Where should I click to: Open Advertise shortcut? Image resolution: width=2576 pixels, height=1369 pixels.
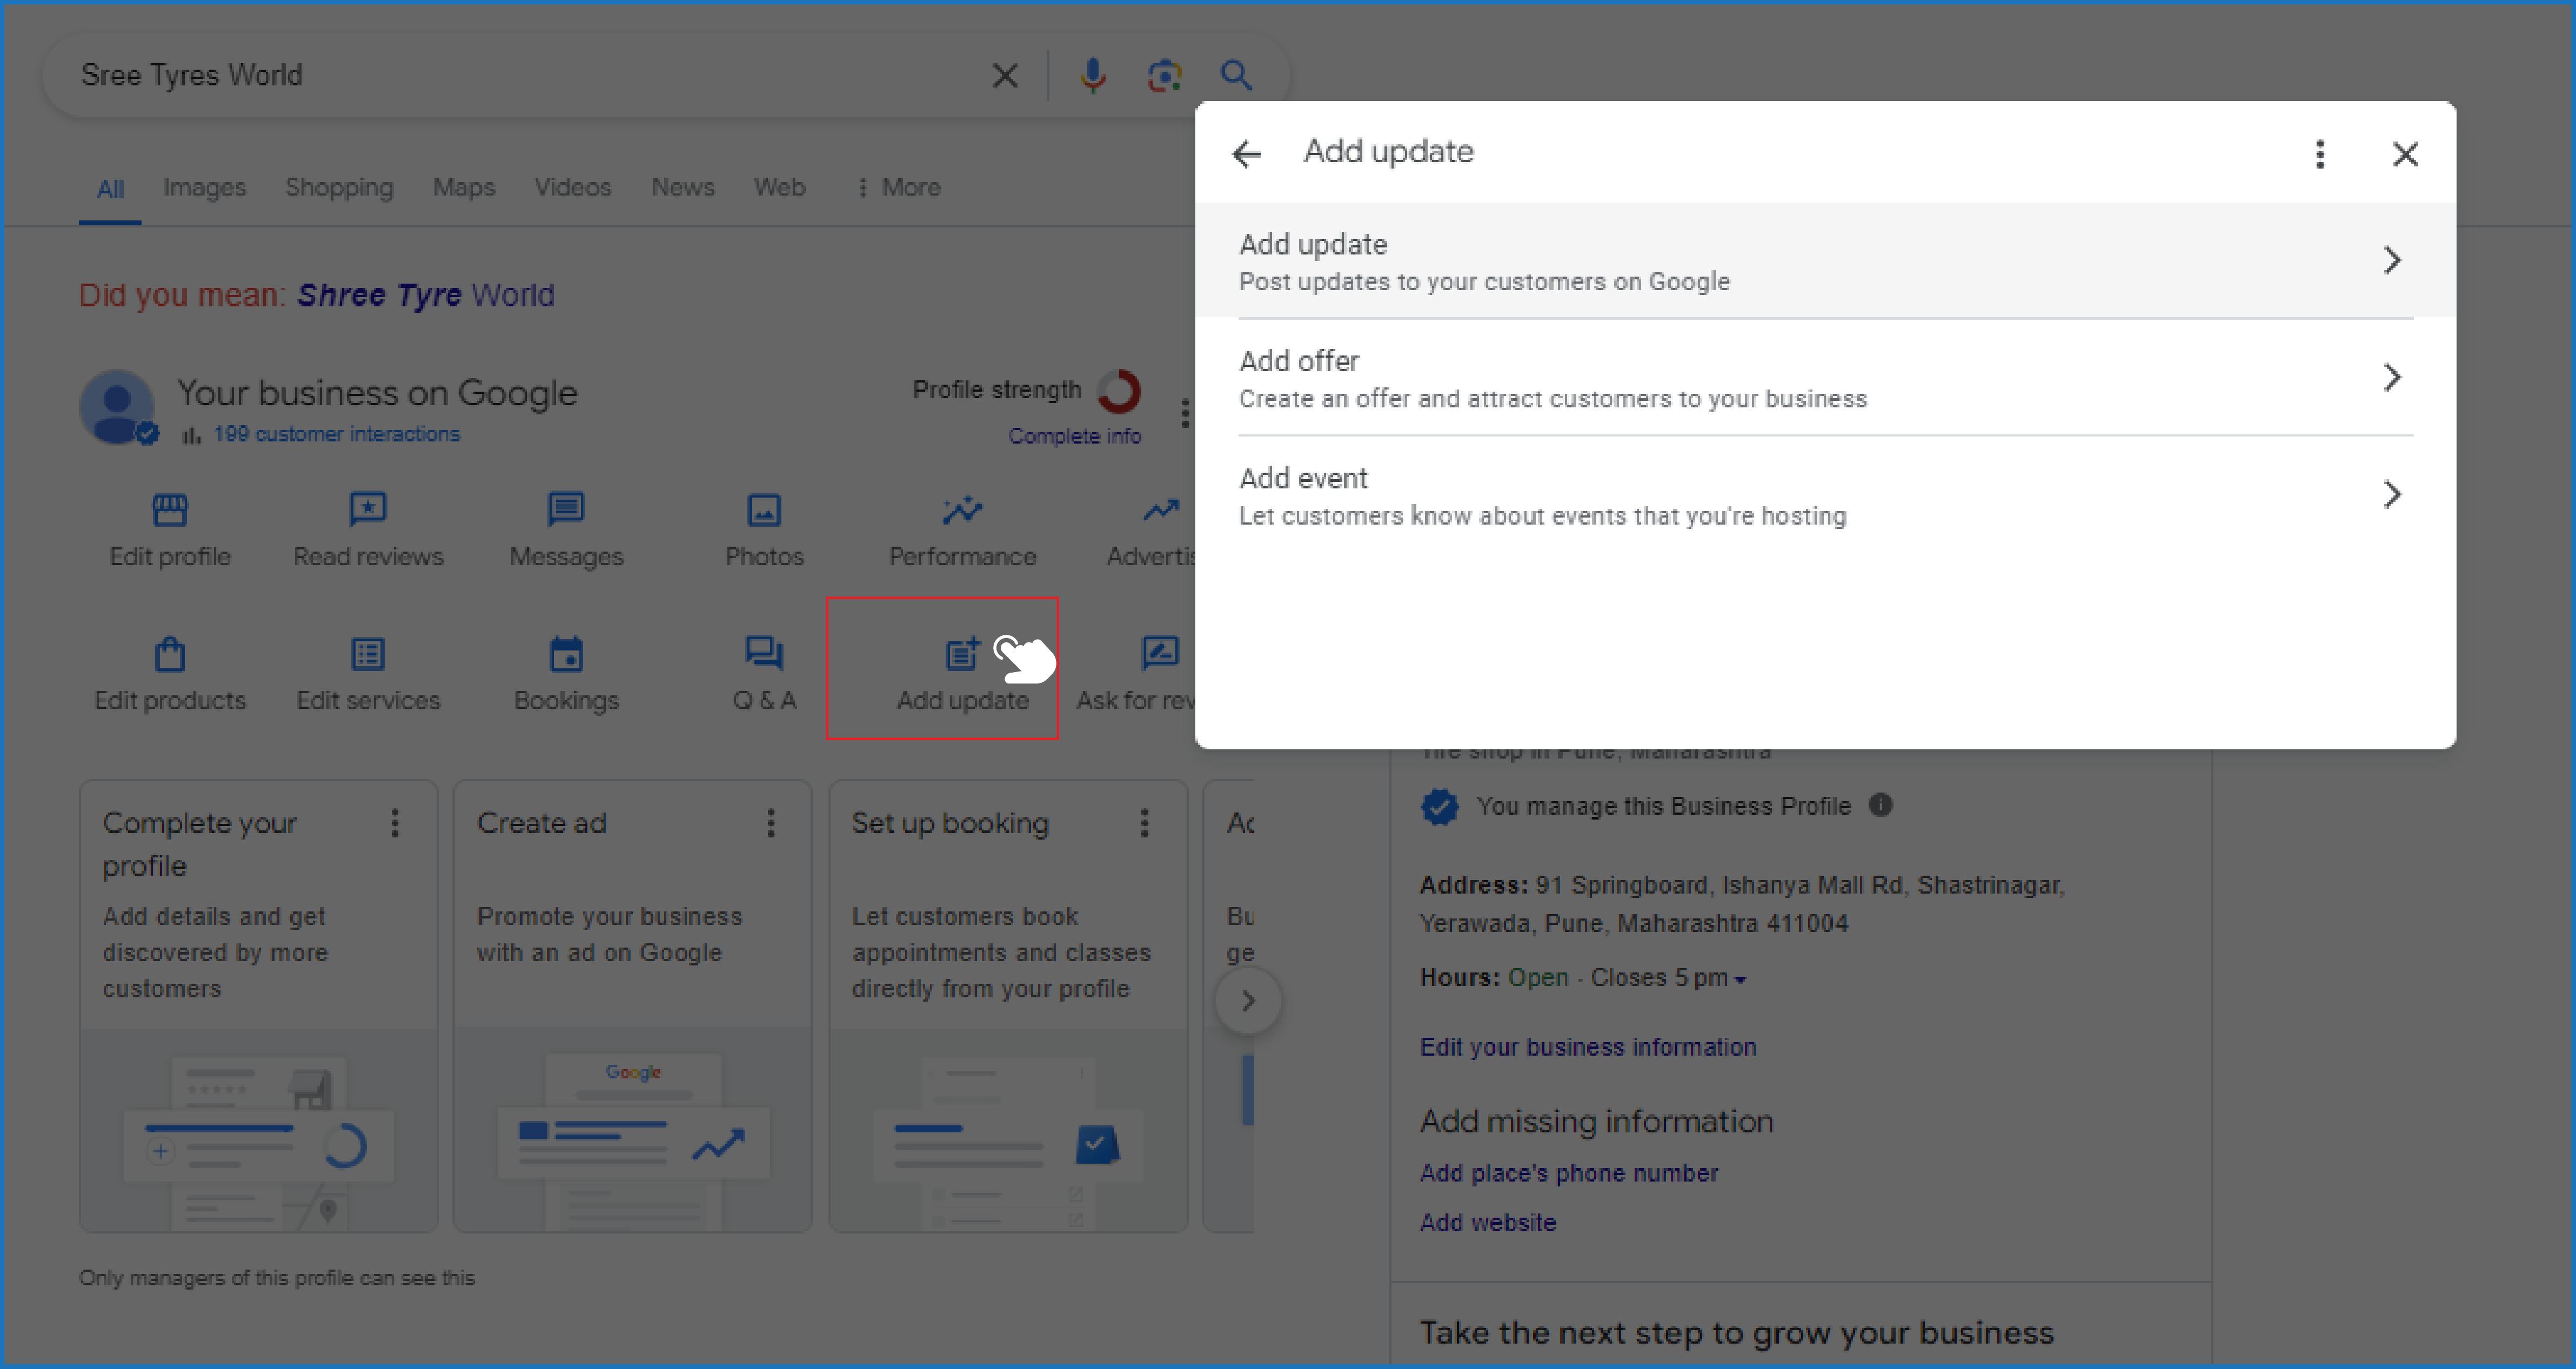(x=1151, y=531)
